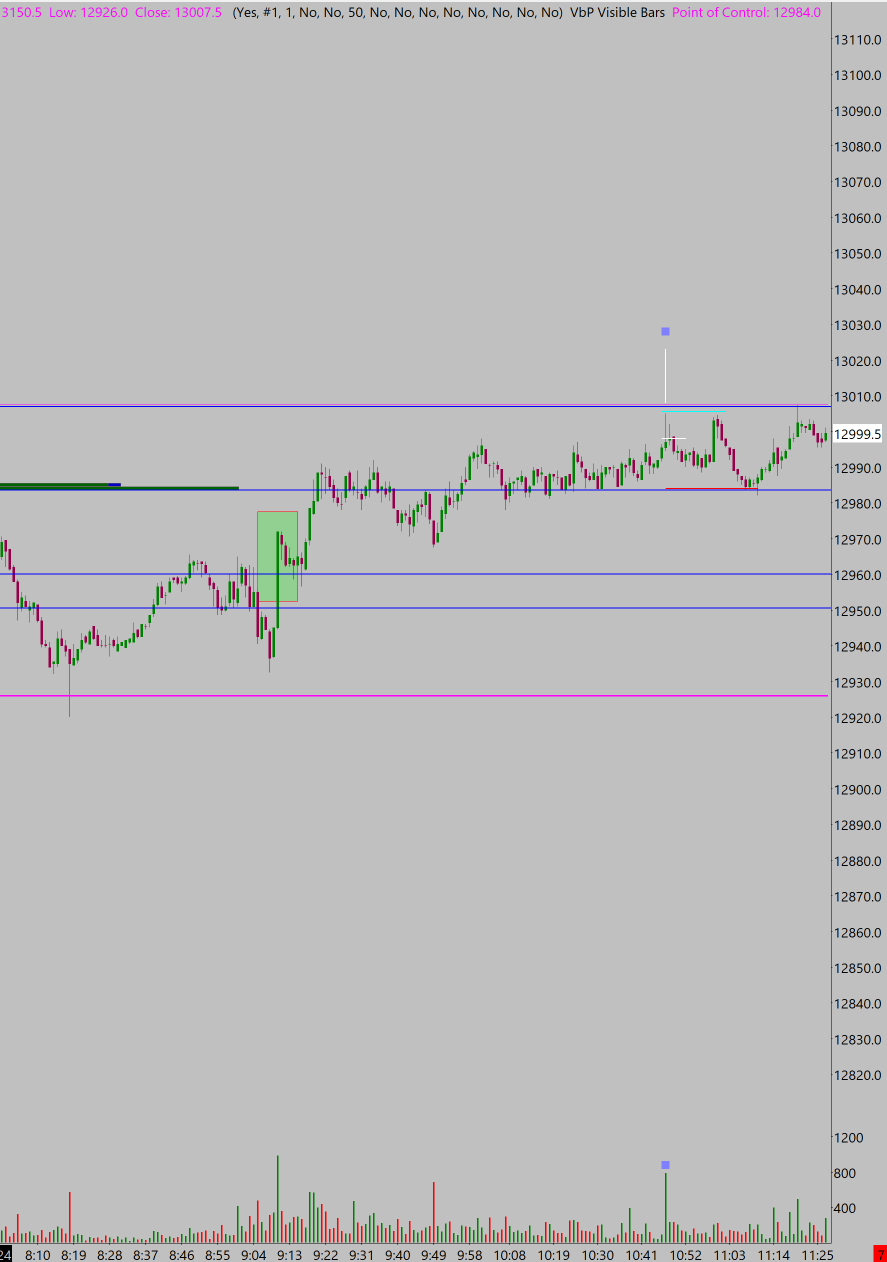887x1262 pixels.
Task: Click the blue square marker above the volume spike
Action: [665, 1165]
